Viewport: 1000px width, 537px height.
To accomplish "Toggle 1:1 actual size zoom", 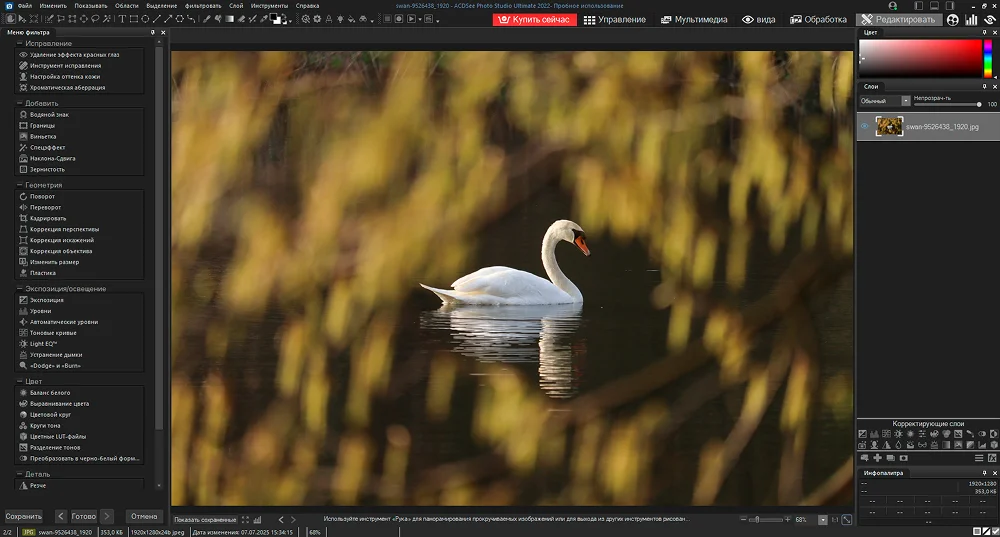I will tap(834, 520).
